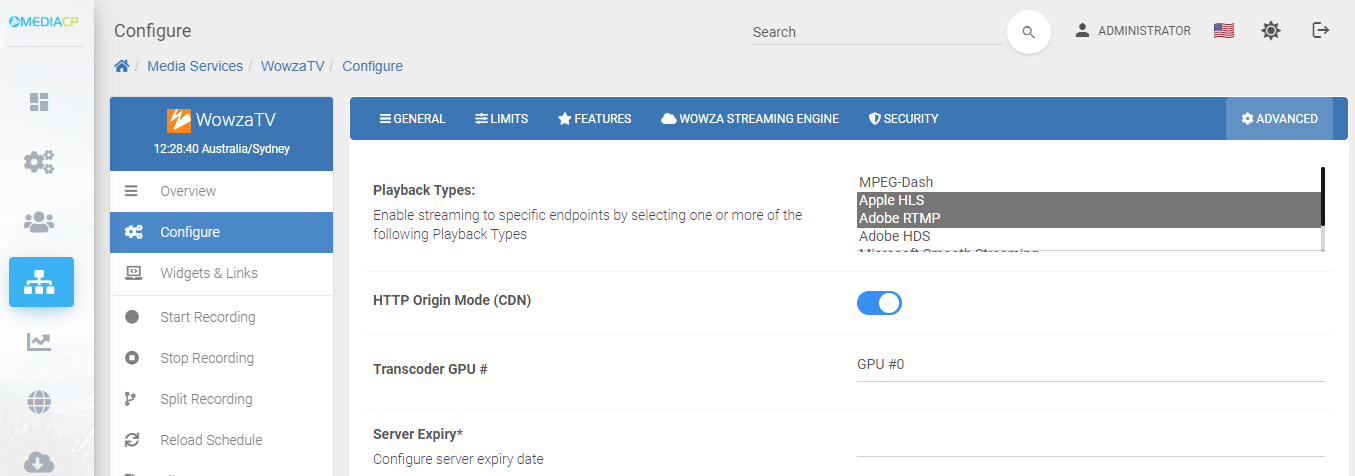Open the cloud download icon in left rail

[39, 461]
